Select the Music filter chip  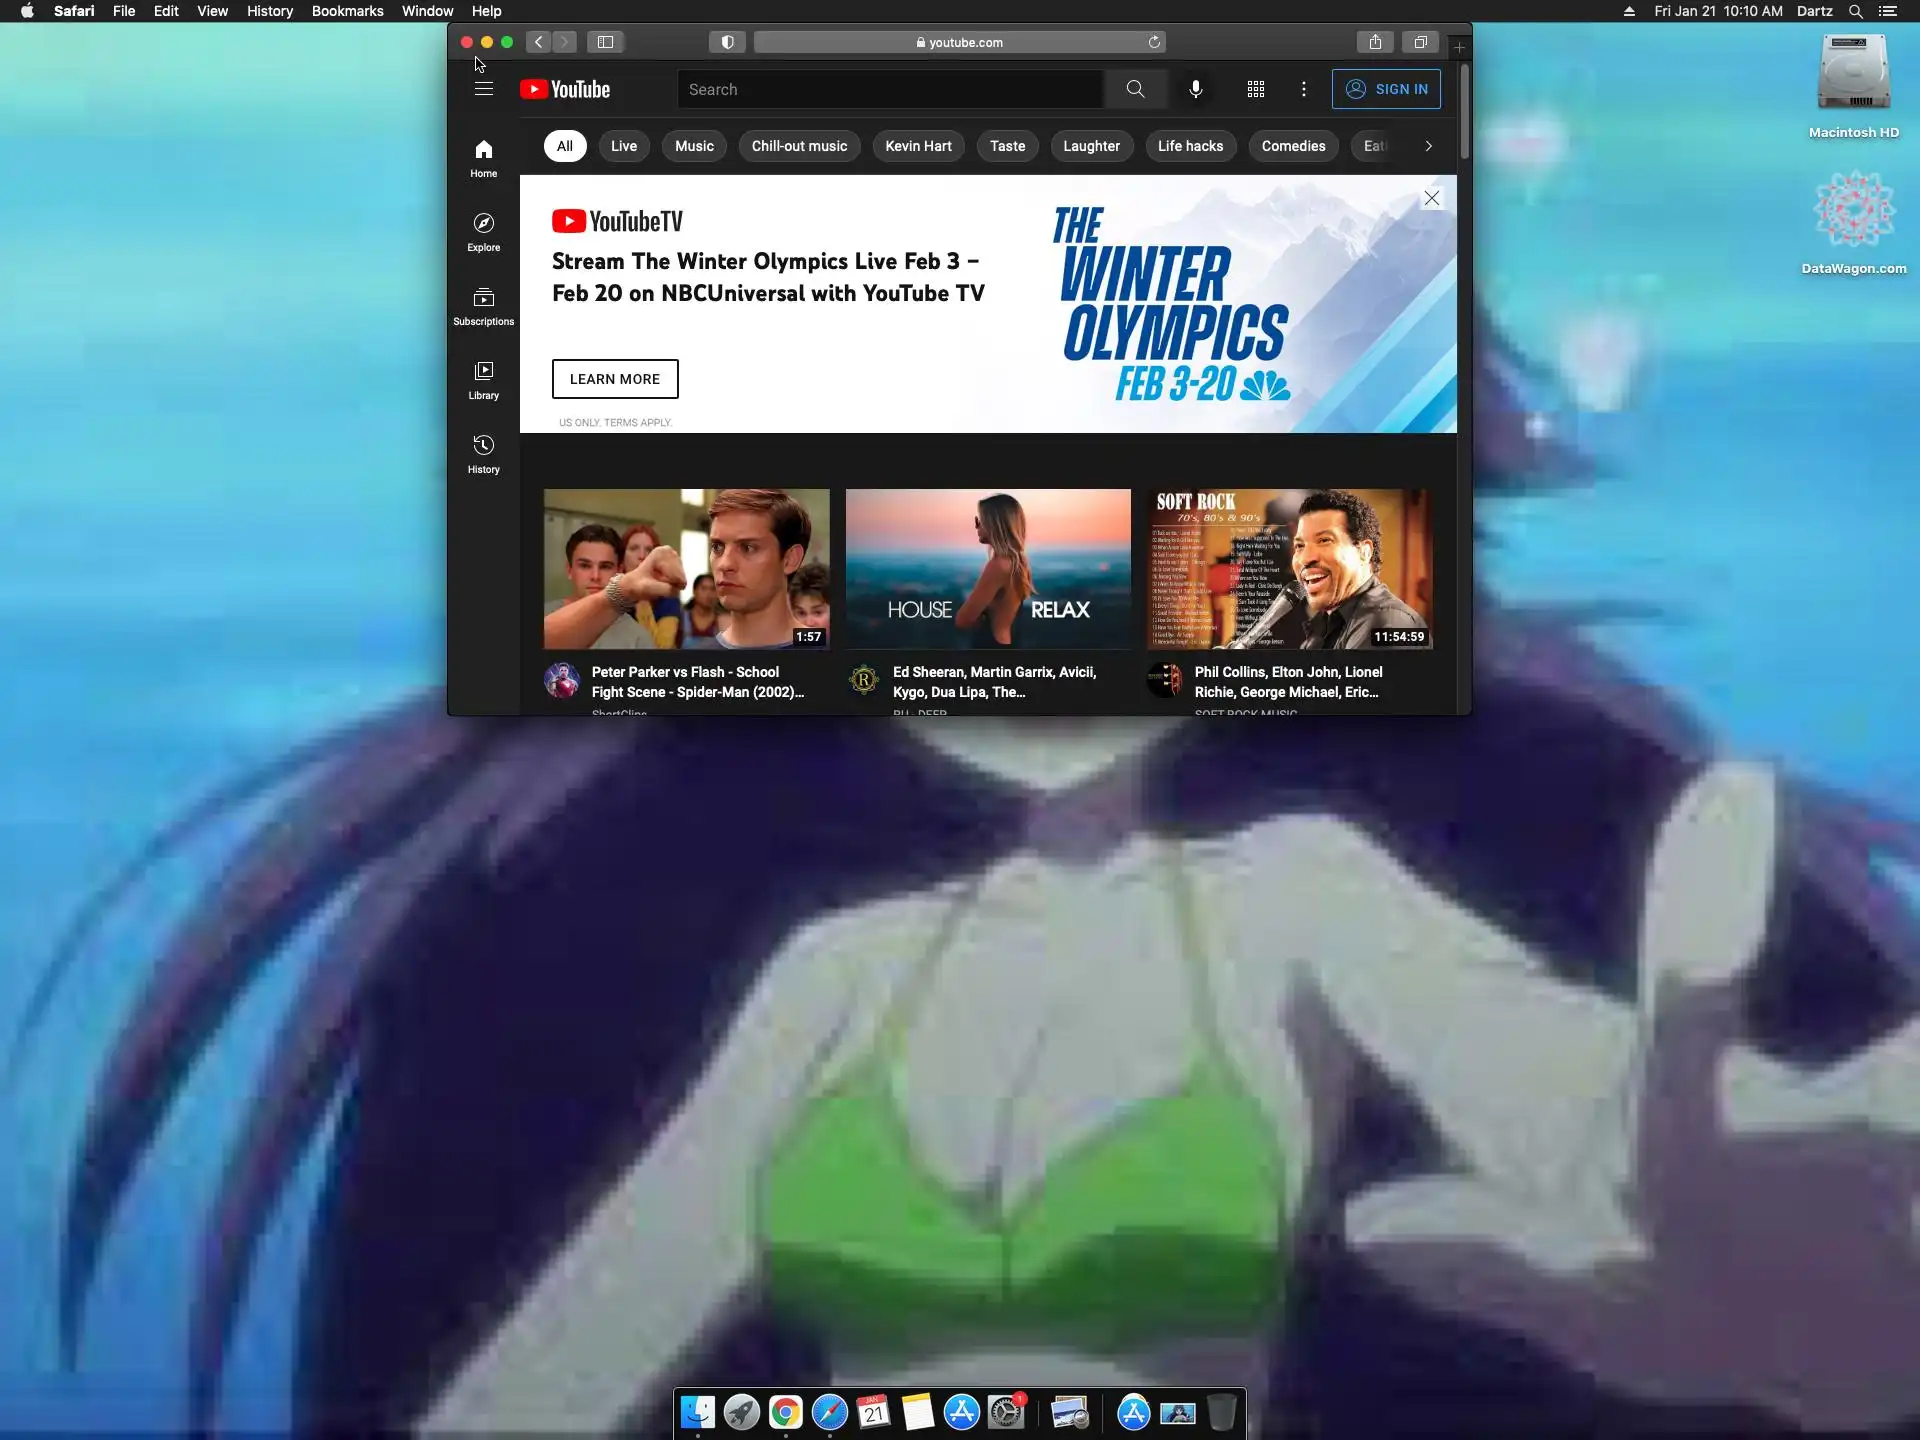pyautogui.click(x=694, y=146)
